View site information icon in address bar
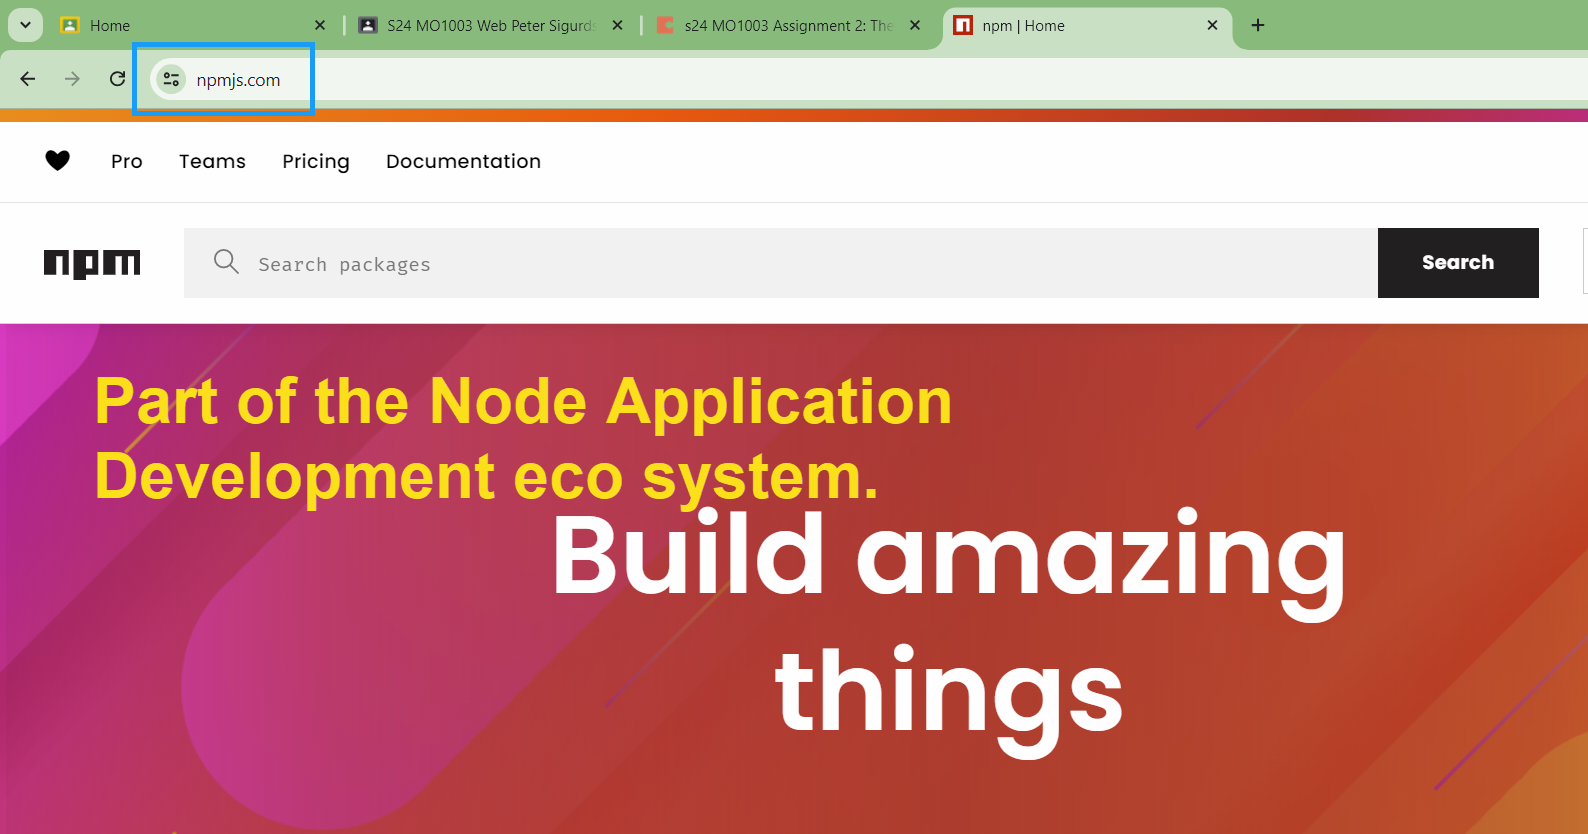 [x=171, y=80]
